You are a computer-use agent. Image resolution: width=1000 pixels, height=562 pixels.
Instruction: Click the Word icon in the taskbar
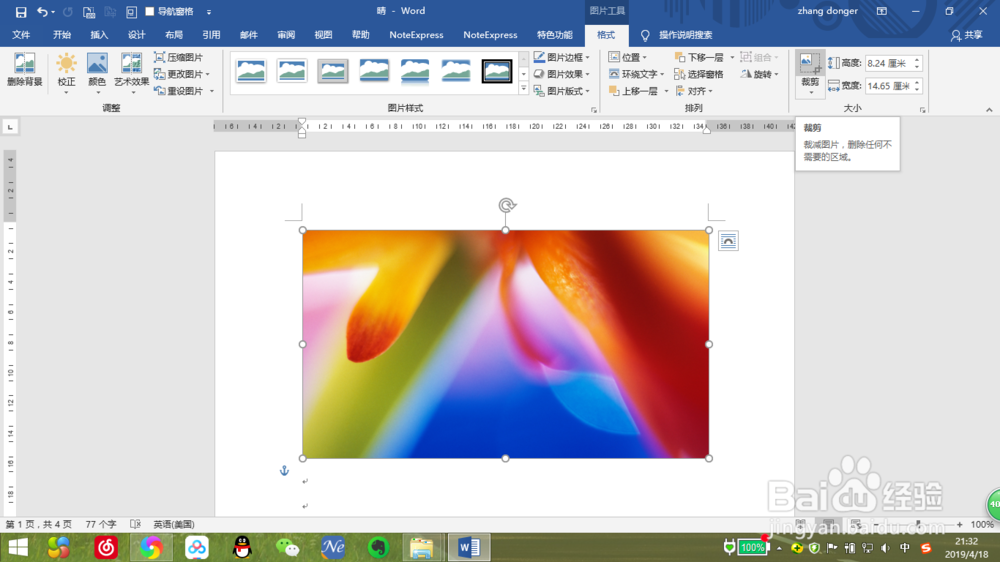[x=469, y=547]
